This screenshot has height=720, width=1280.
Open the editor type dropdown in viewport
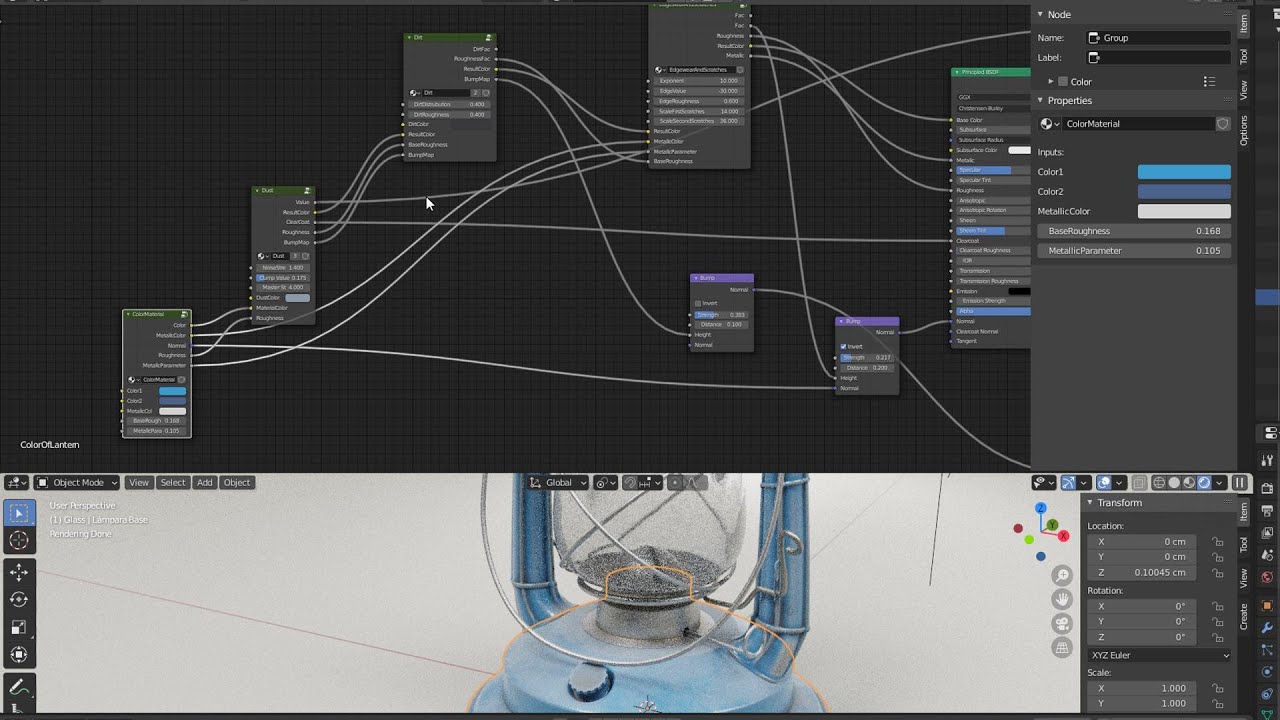[17, 483]
